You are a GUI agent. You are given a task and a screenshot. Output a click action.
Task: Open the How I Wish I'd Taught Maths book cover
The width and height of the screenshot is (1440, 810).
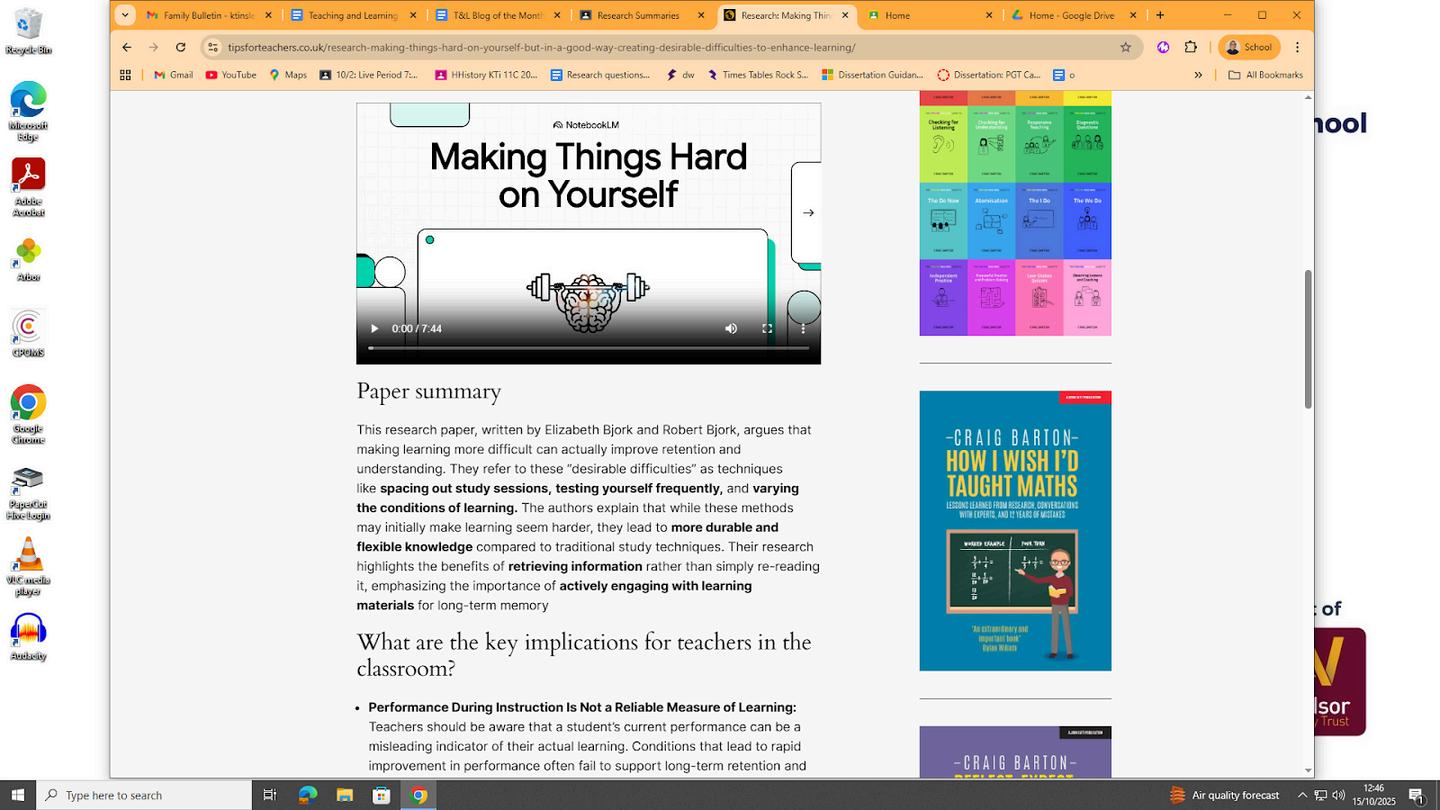click(1015, 531)
